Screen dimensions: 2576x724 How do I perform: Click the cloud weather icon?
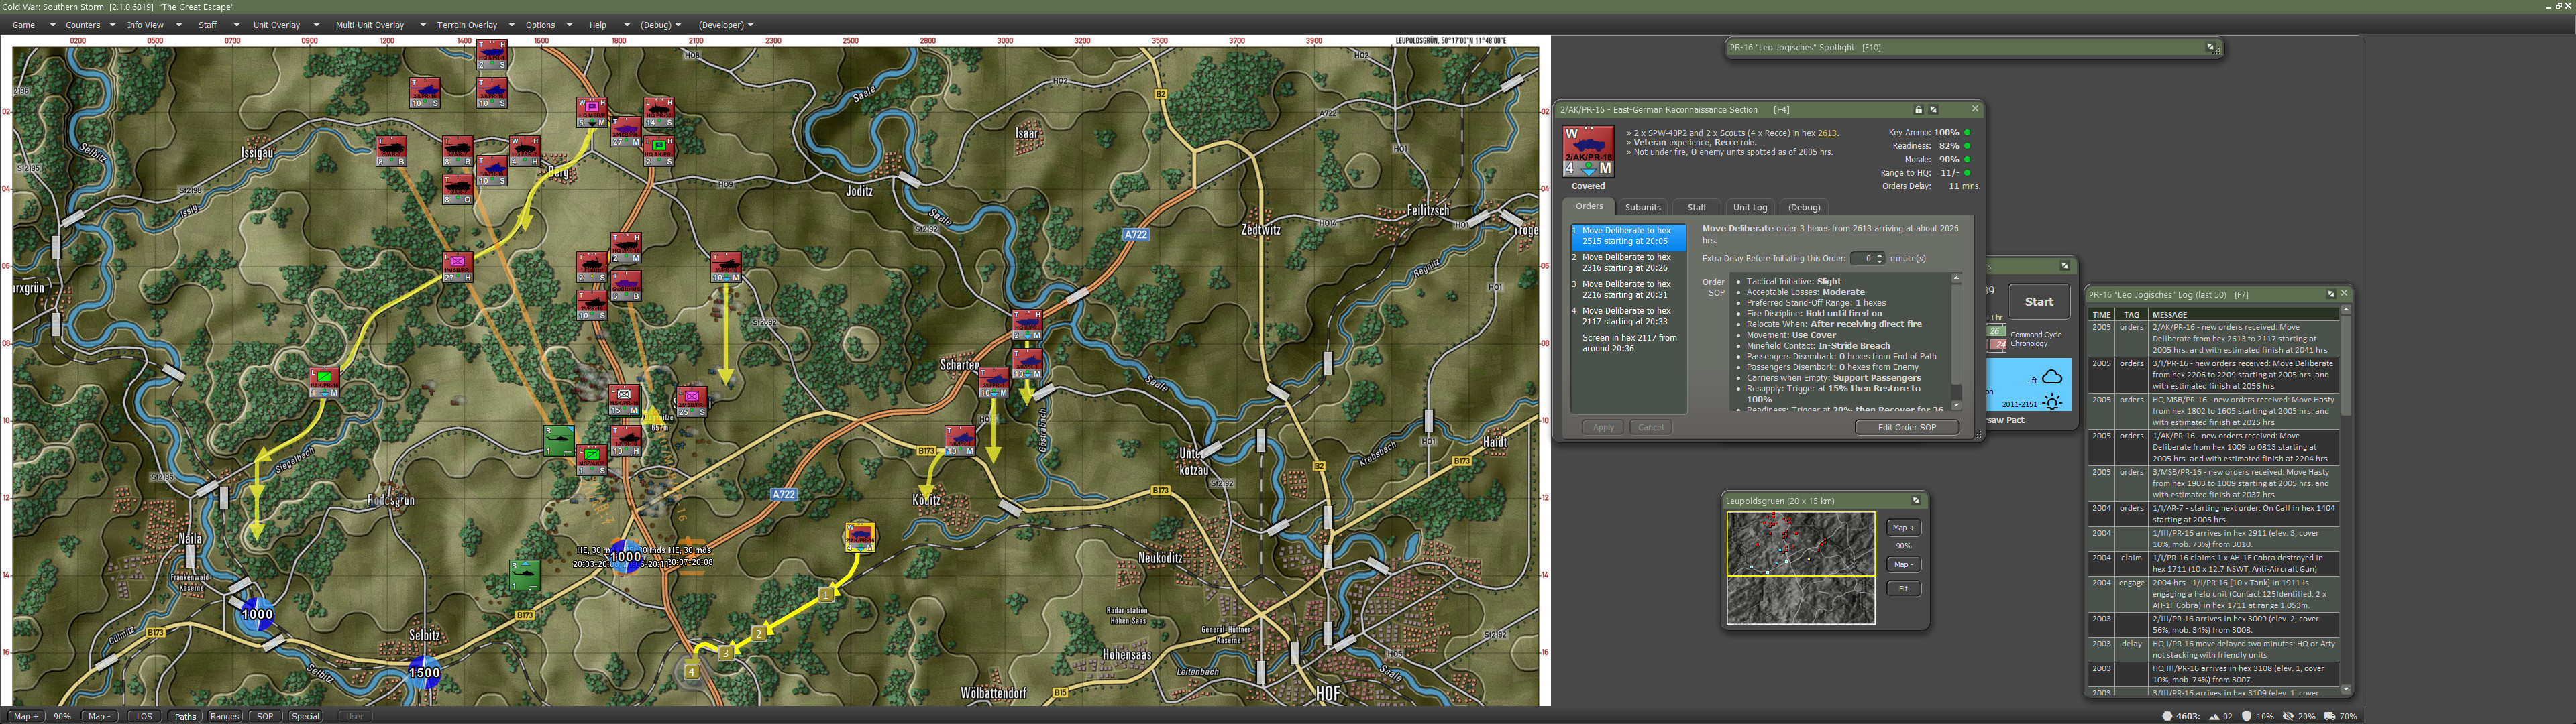point(2052,377)
